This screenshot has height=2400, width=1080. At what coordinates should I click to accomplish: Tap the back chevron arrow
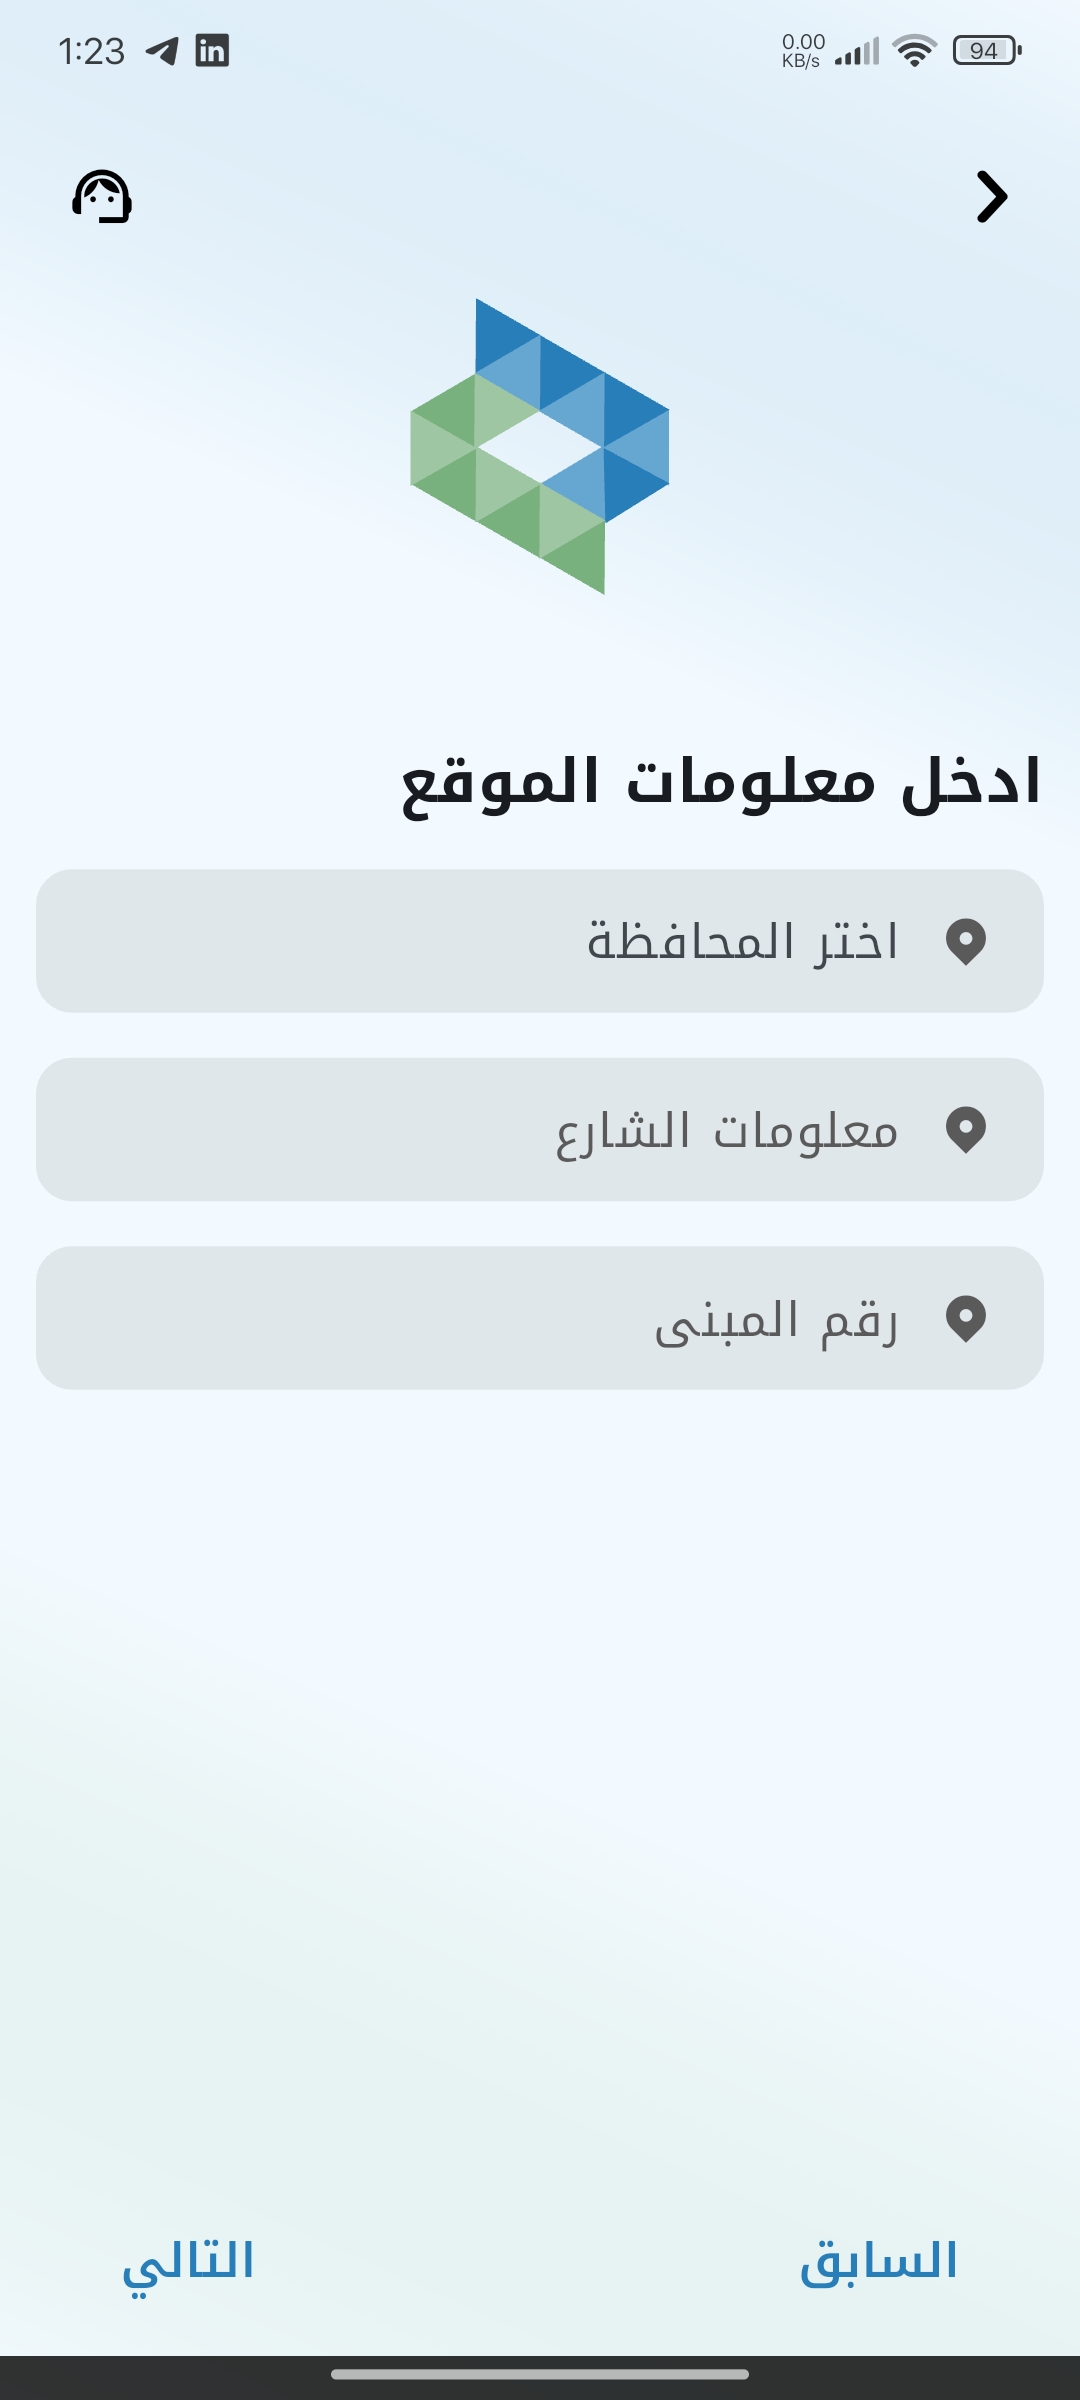991,197
